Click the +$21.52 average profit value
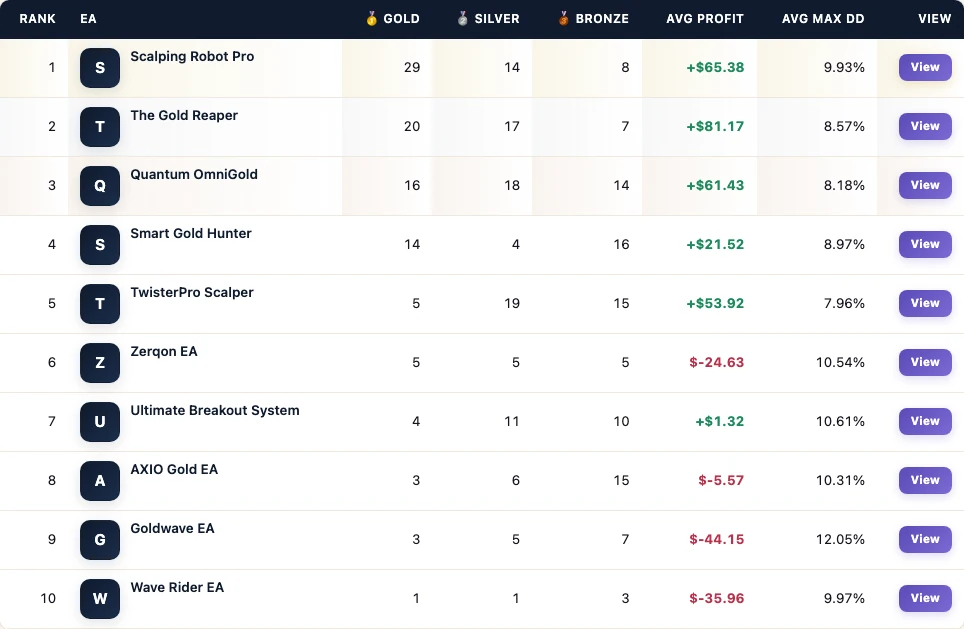964x629 pixels. coord(715,244)
